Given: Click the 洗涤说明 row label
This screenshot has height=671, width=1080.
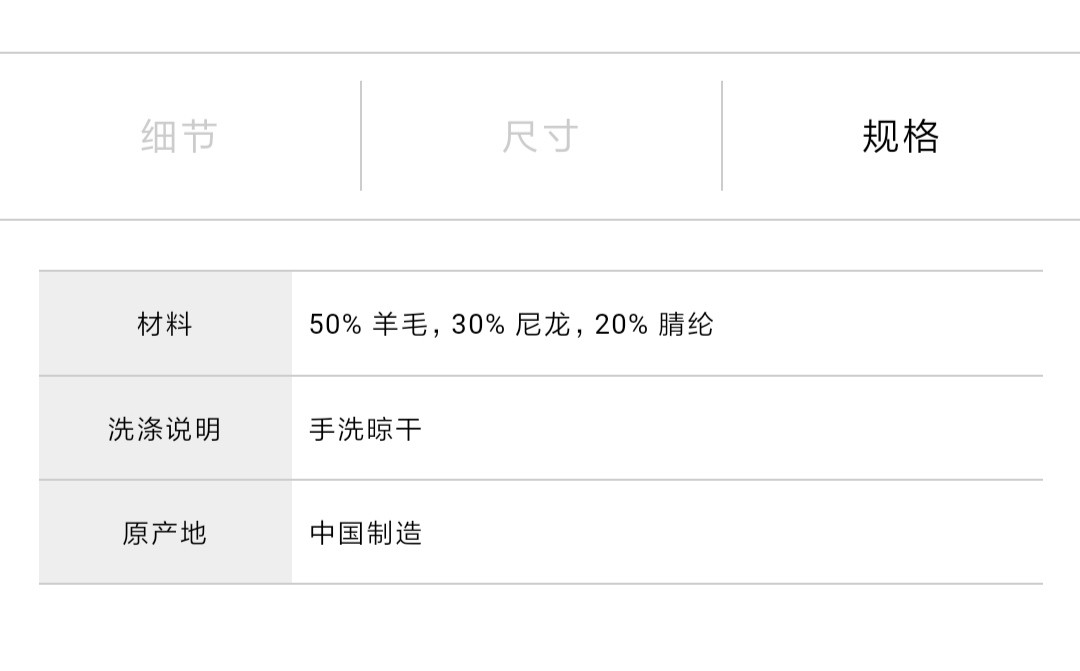Looking at the screenshot, I should click(165, 429).
